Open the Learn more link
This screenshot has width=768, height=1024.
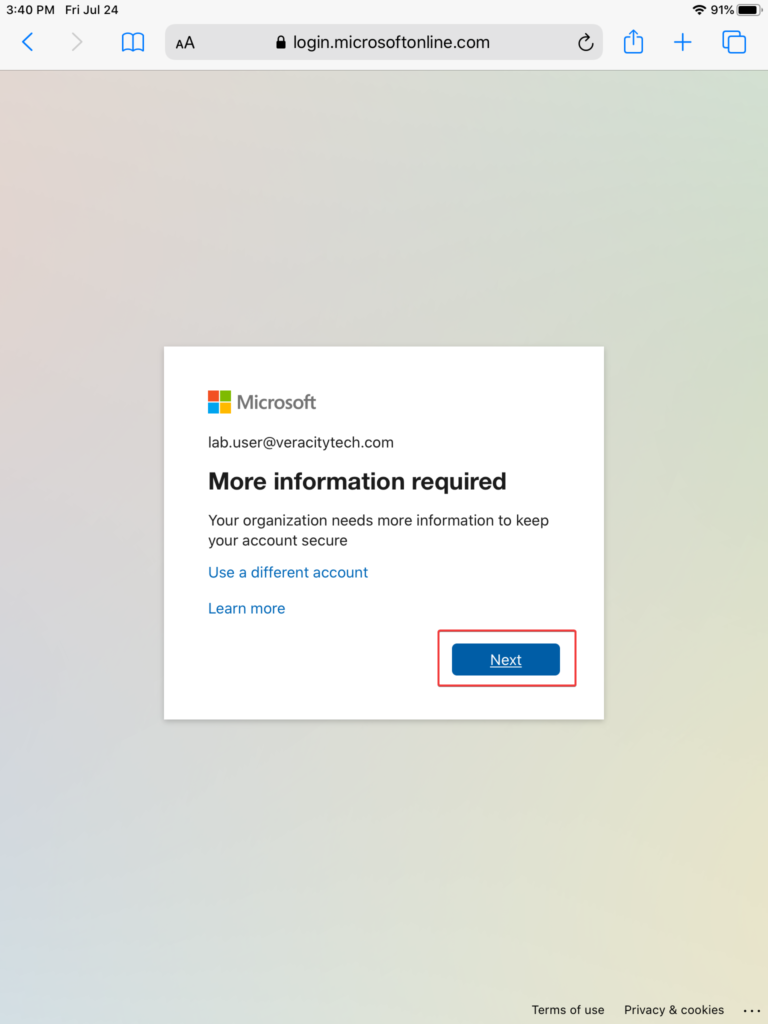pos(246,608)
